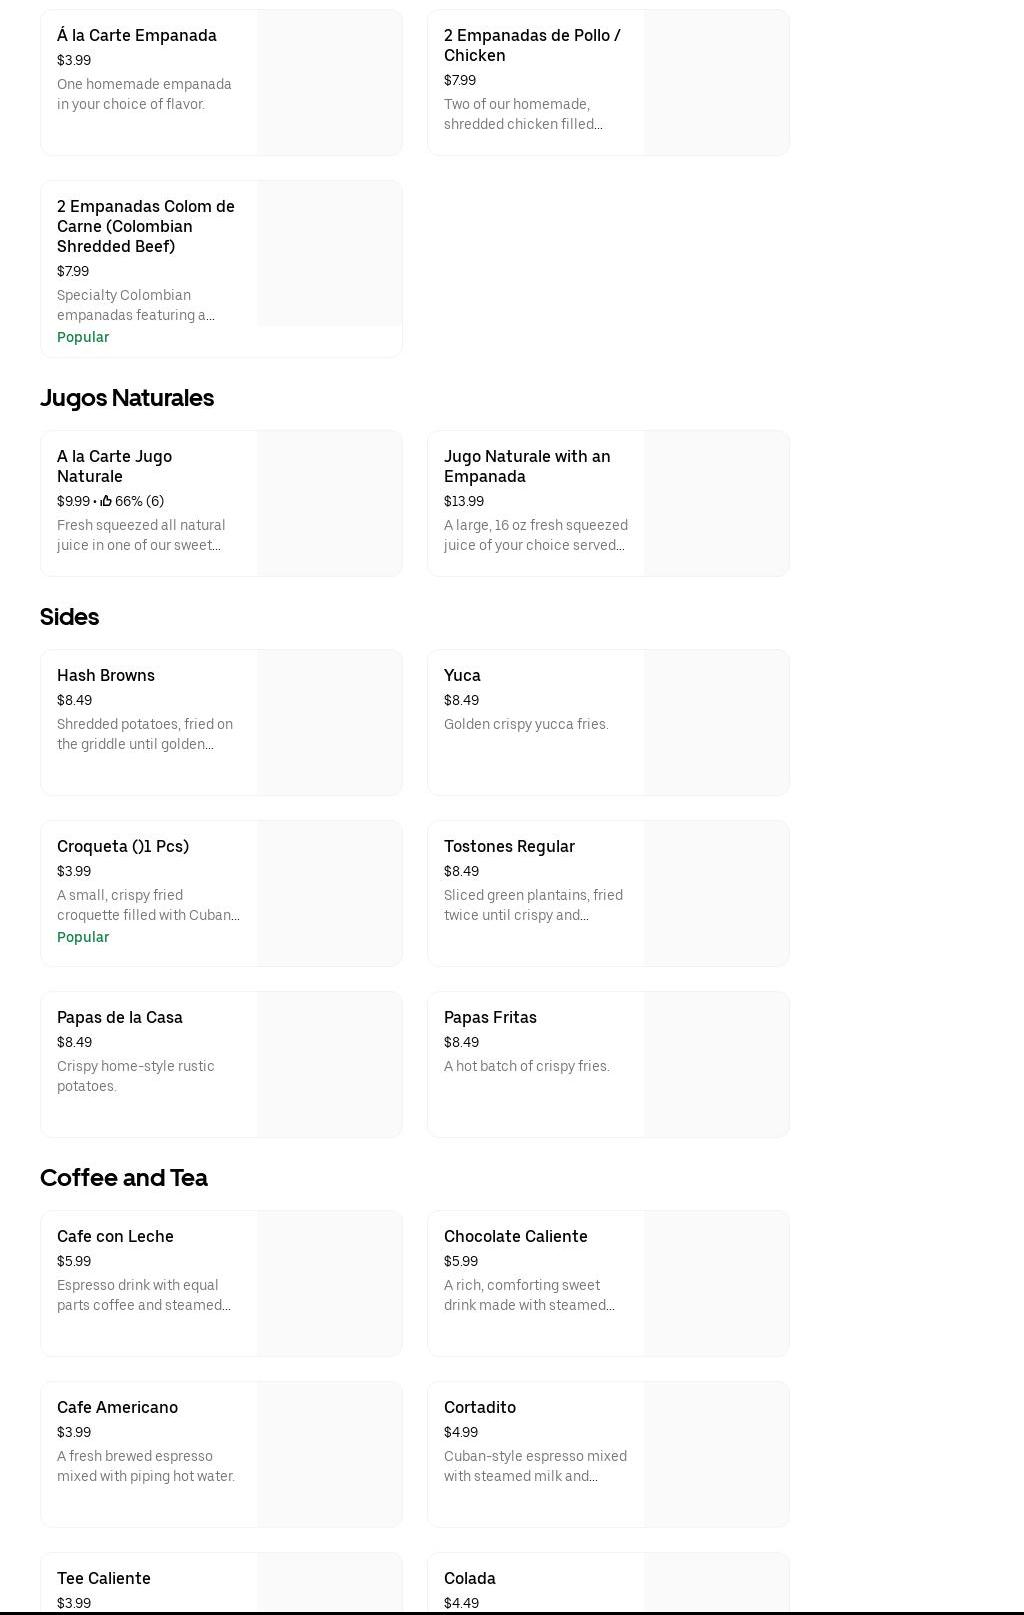Click Papas de la Casa image placeholder
Image resolution: width=1024 pixels, height=1615 pixels.
click(329, 1064)
